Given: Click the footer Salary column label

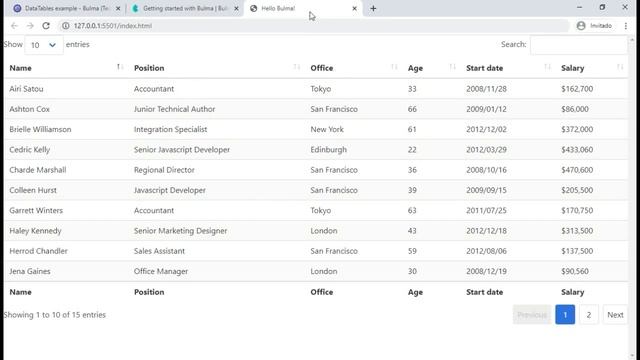Looking at the screenshot, I should click(572, 292).
